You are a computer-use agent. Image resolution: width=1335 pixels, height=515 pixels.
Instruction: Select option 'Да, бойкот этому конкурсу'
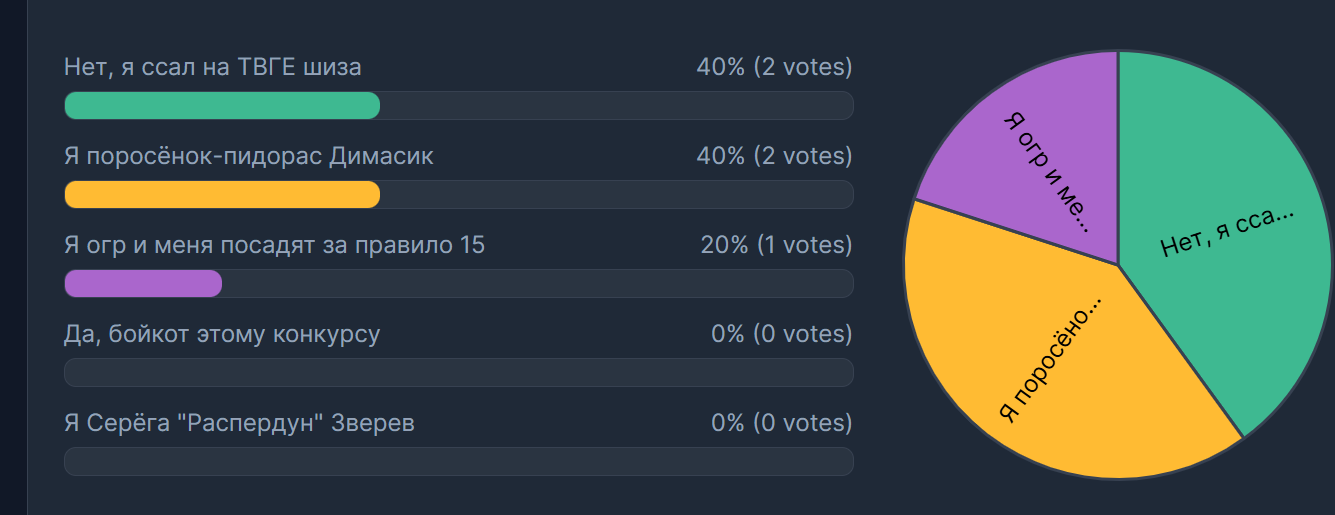[222, 334]
